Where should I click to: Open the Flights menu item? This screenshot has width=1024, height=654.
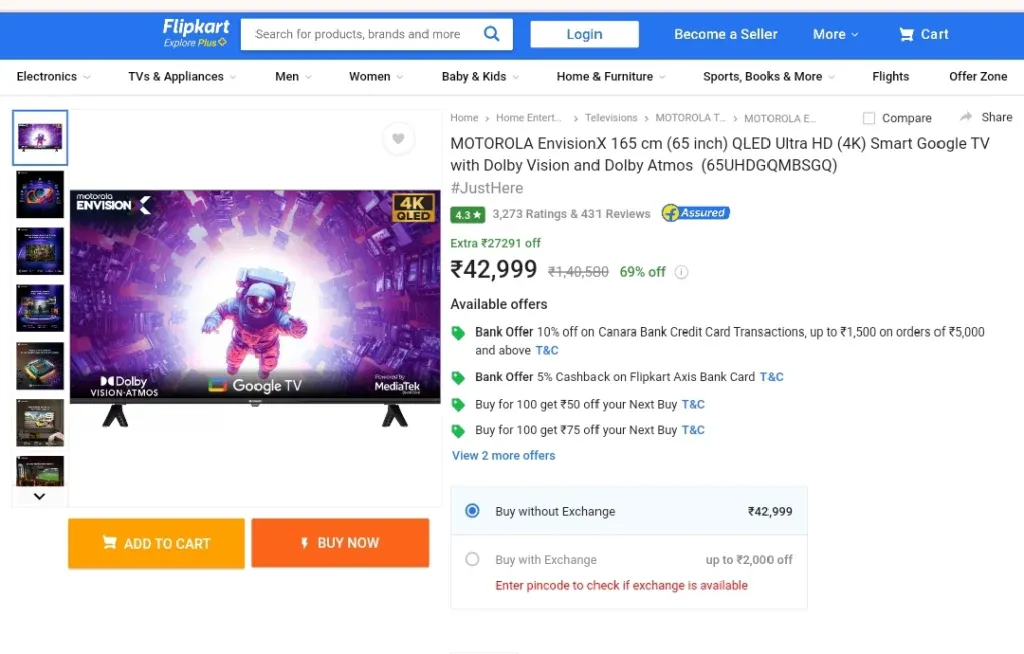[890, 76]
